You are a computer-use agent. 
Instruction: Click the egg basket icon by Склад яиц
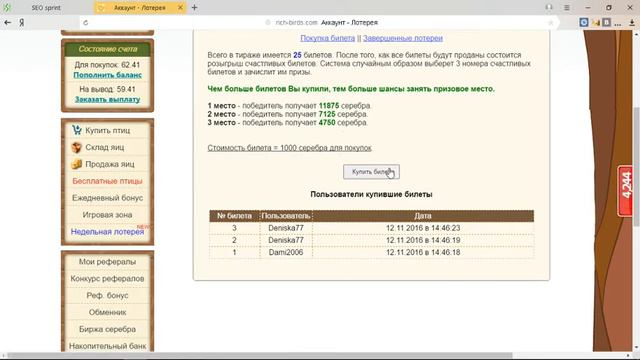(76, 147)
